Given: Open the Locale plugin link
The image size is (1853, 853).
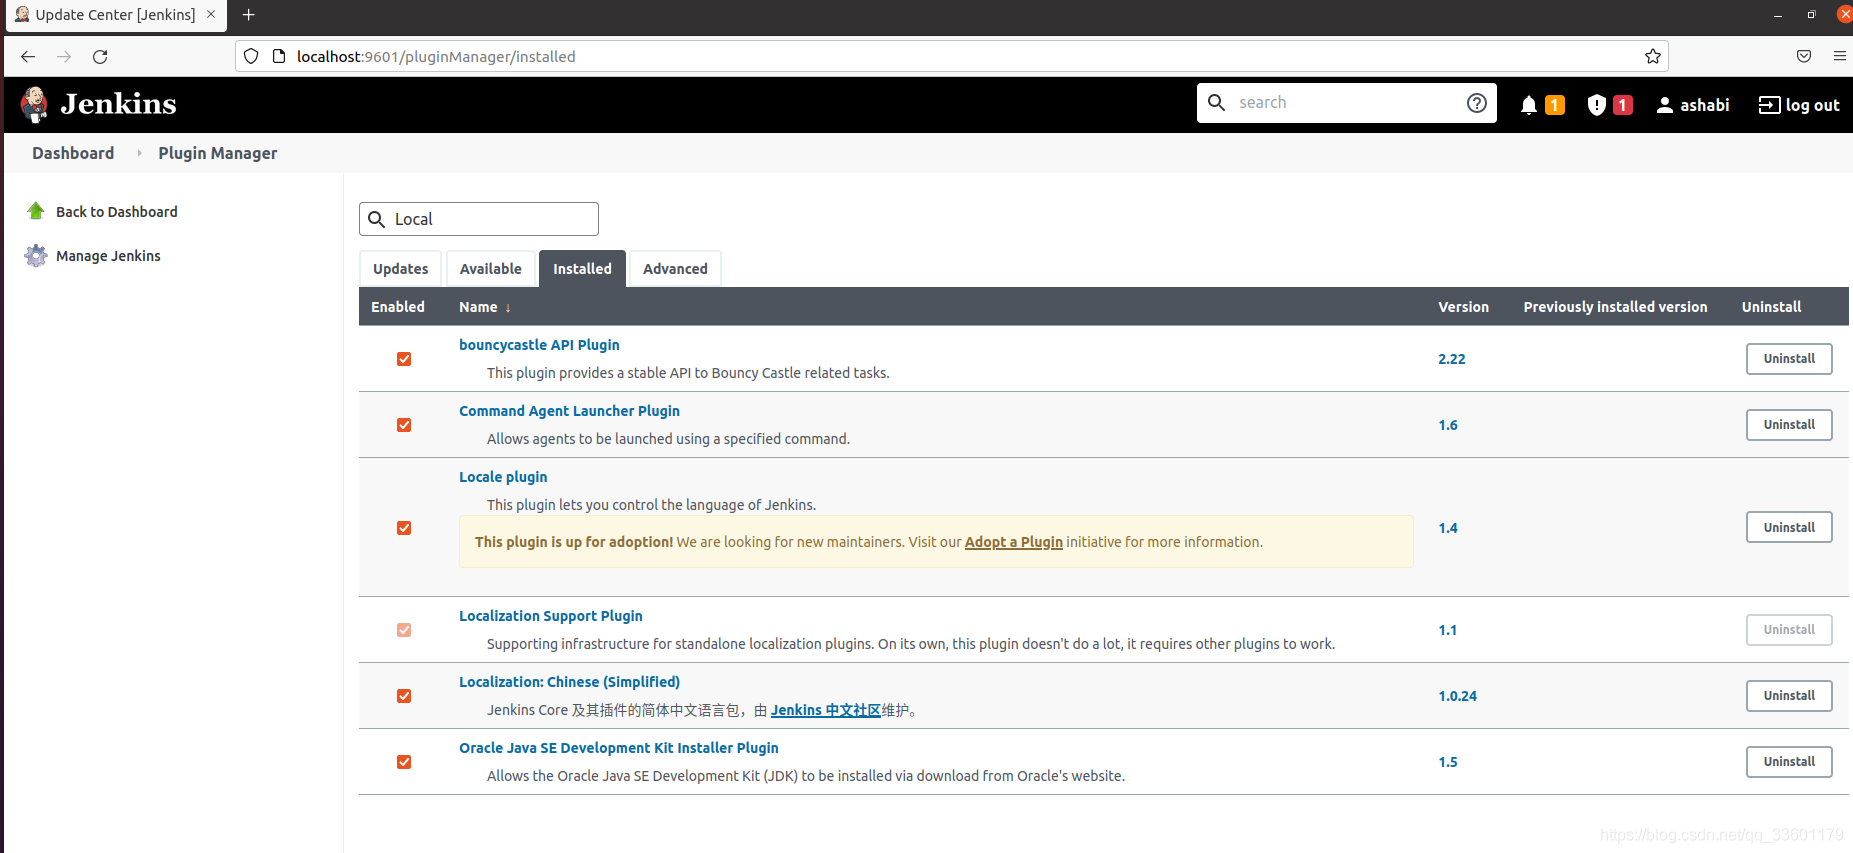Looking at the screenshot, I should click(503, 477).
